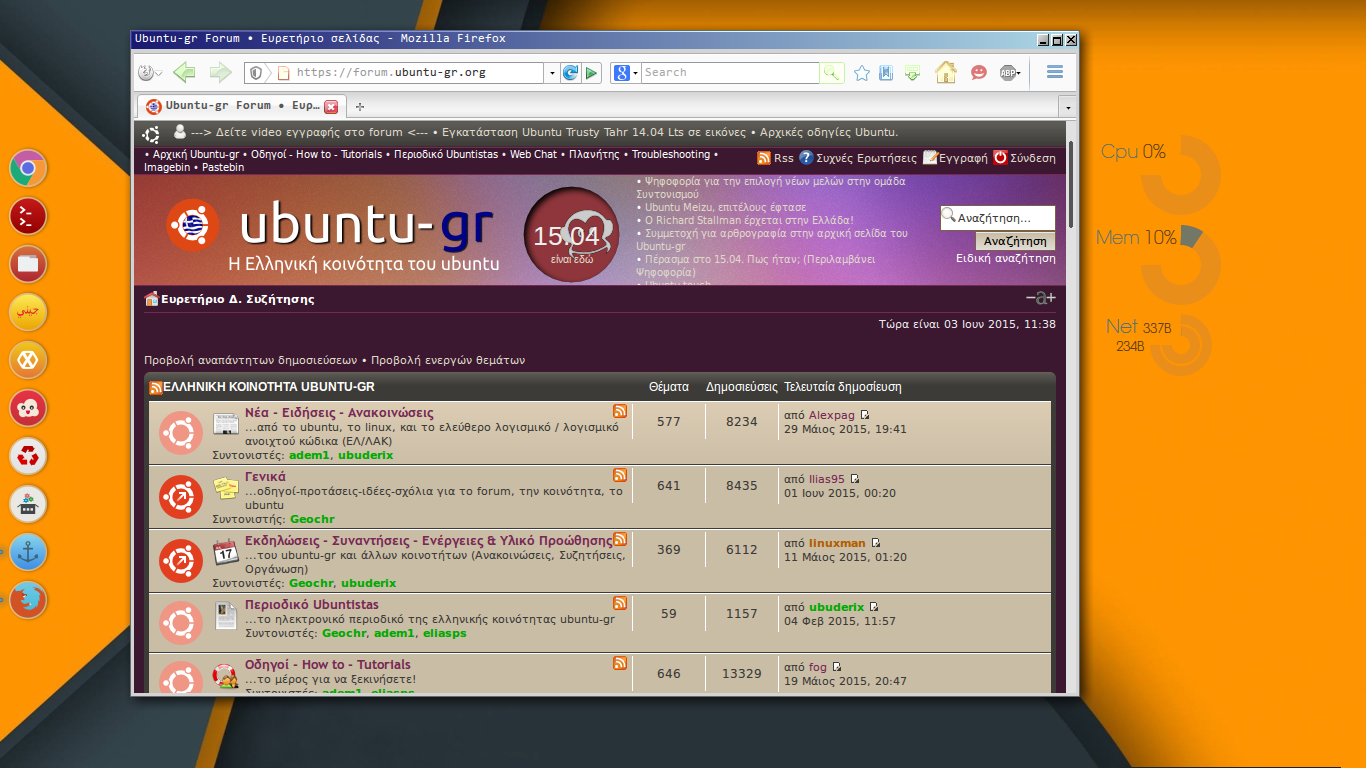The image size is (1366, 768).
Task: Open a new tab with the plus icon
Action: [x=360, y=106]
